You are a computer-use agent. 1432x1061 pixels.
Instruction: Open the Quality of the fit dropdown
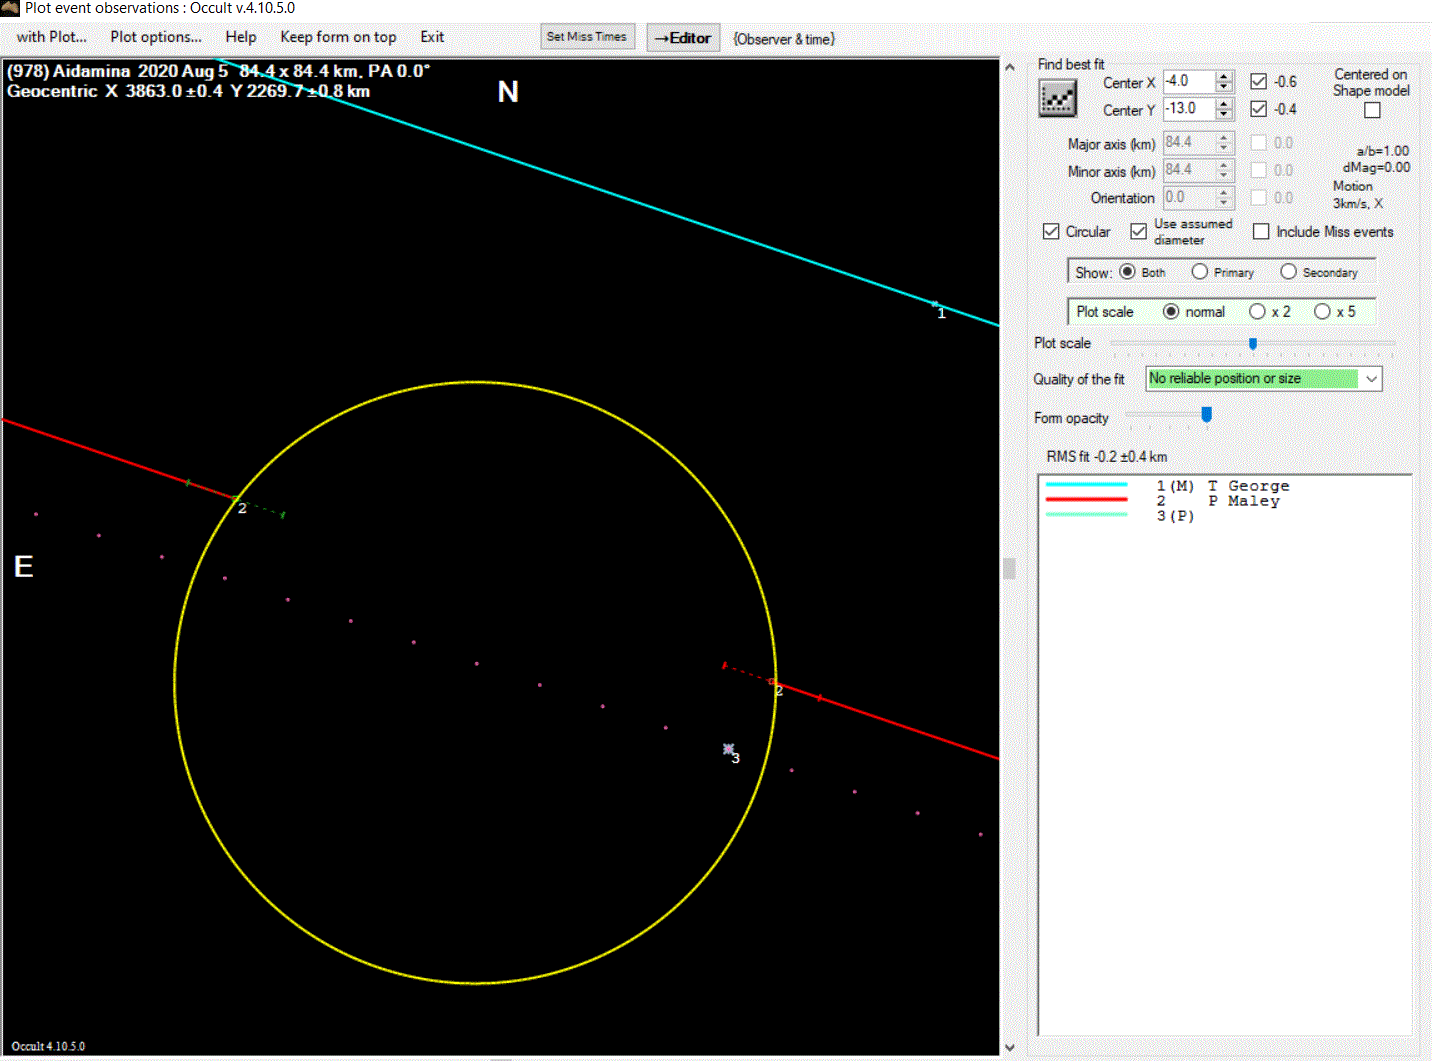[1372, 379]
